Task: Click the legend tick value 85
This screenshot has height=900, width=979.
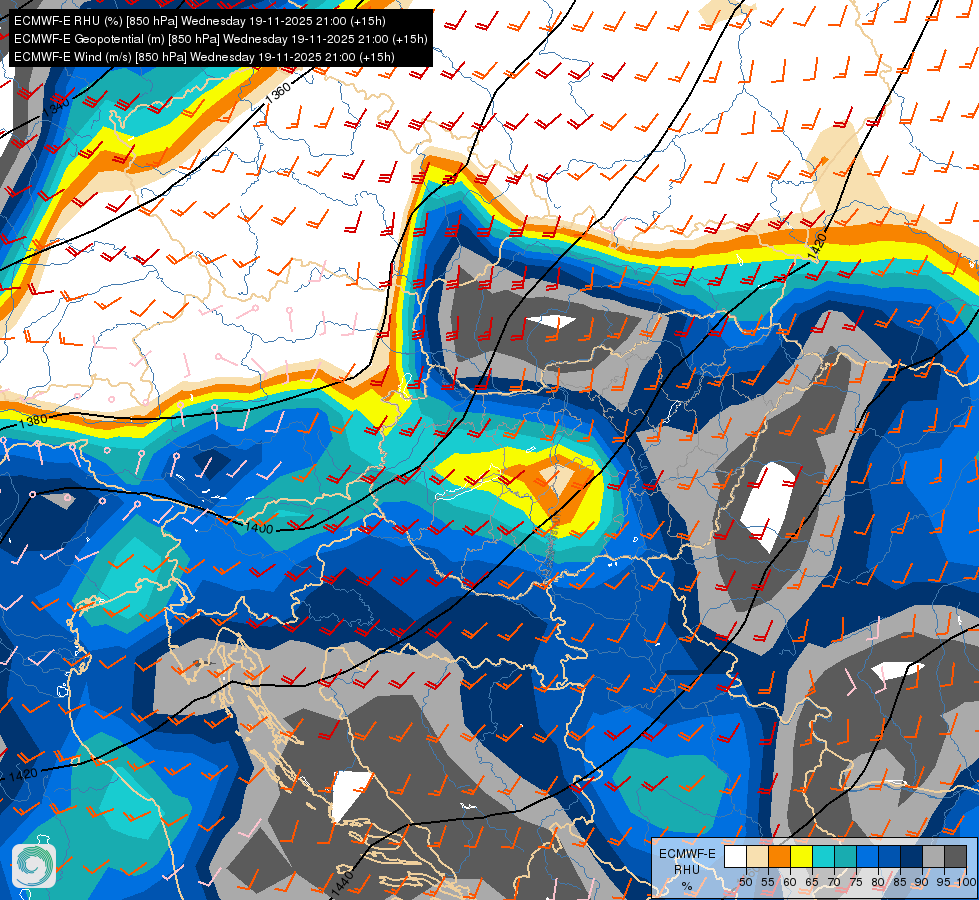Action: (x=900, y=882)
